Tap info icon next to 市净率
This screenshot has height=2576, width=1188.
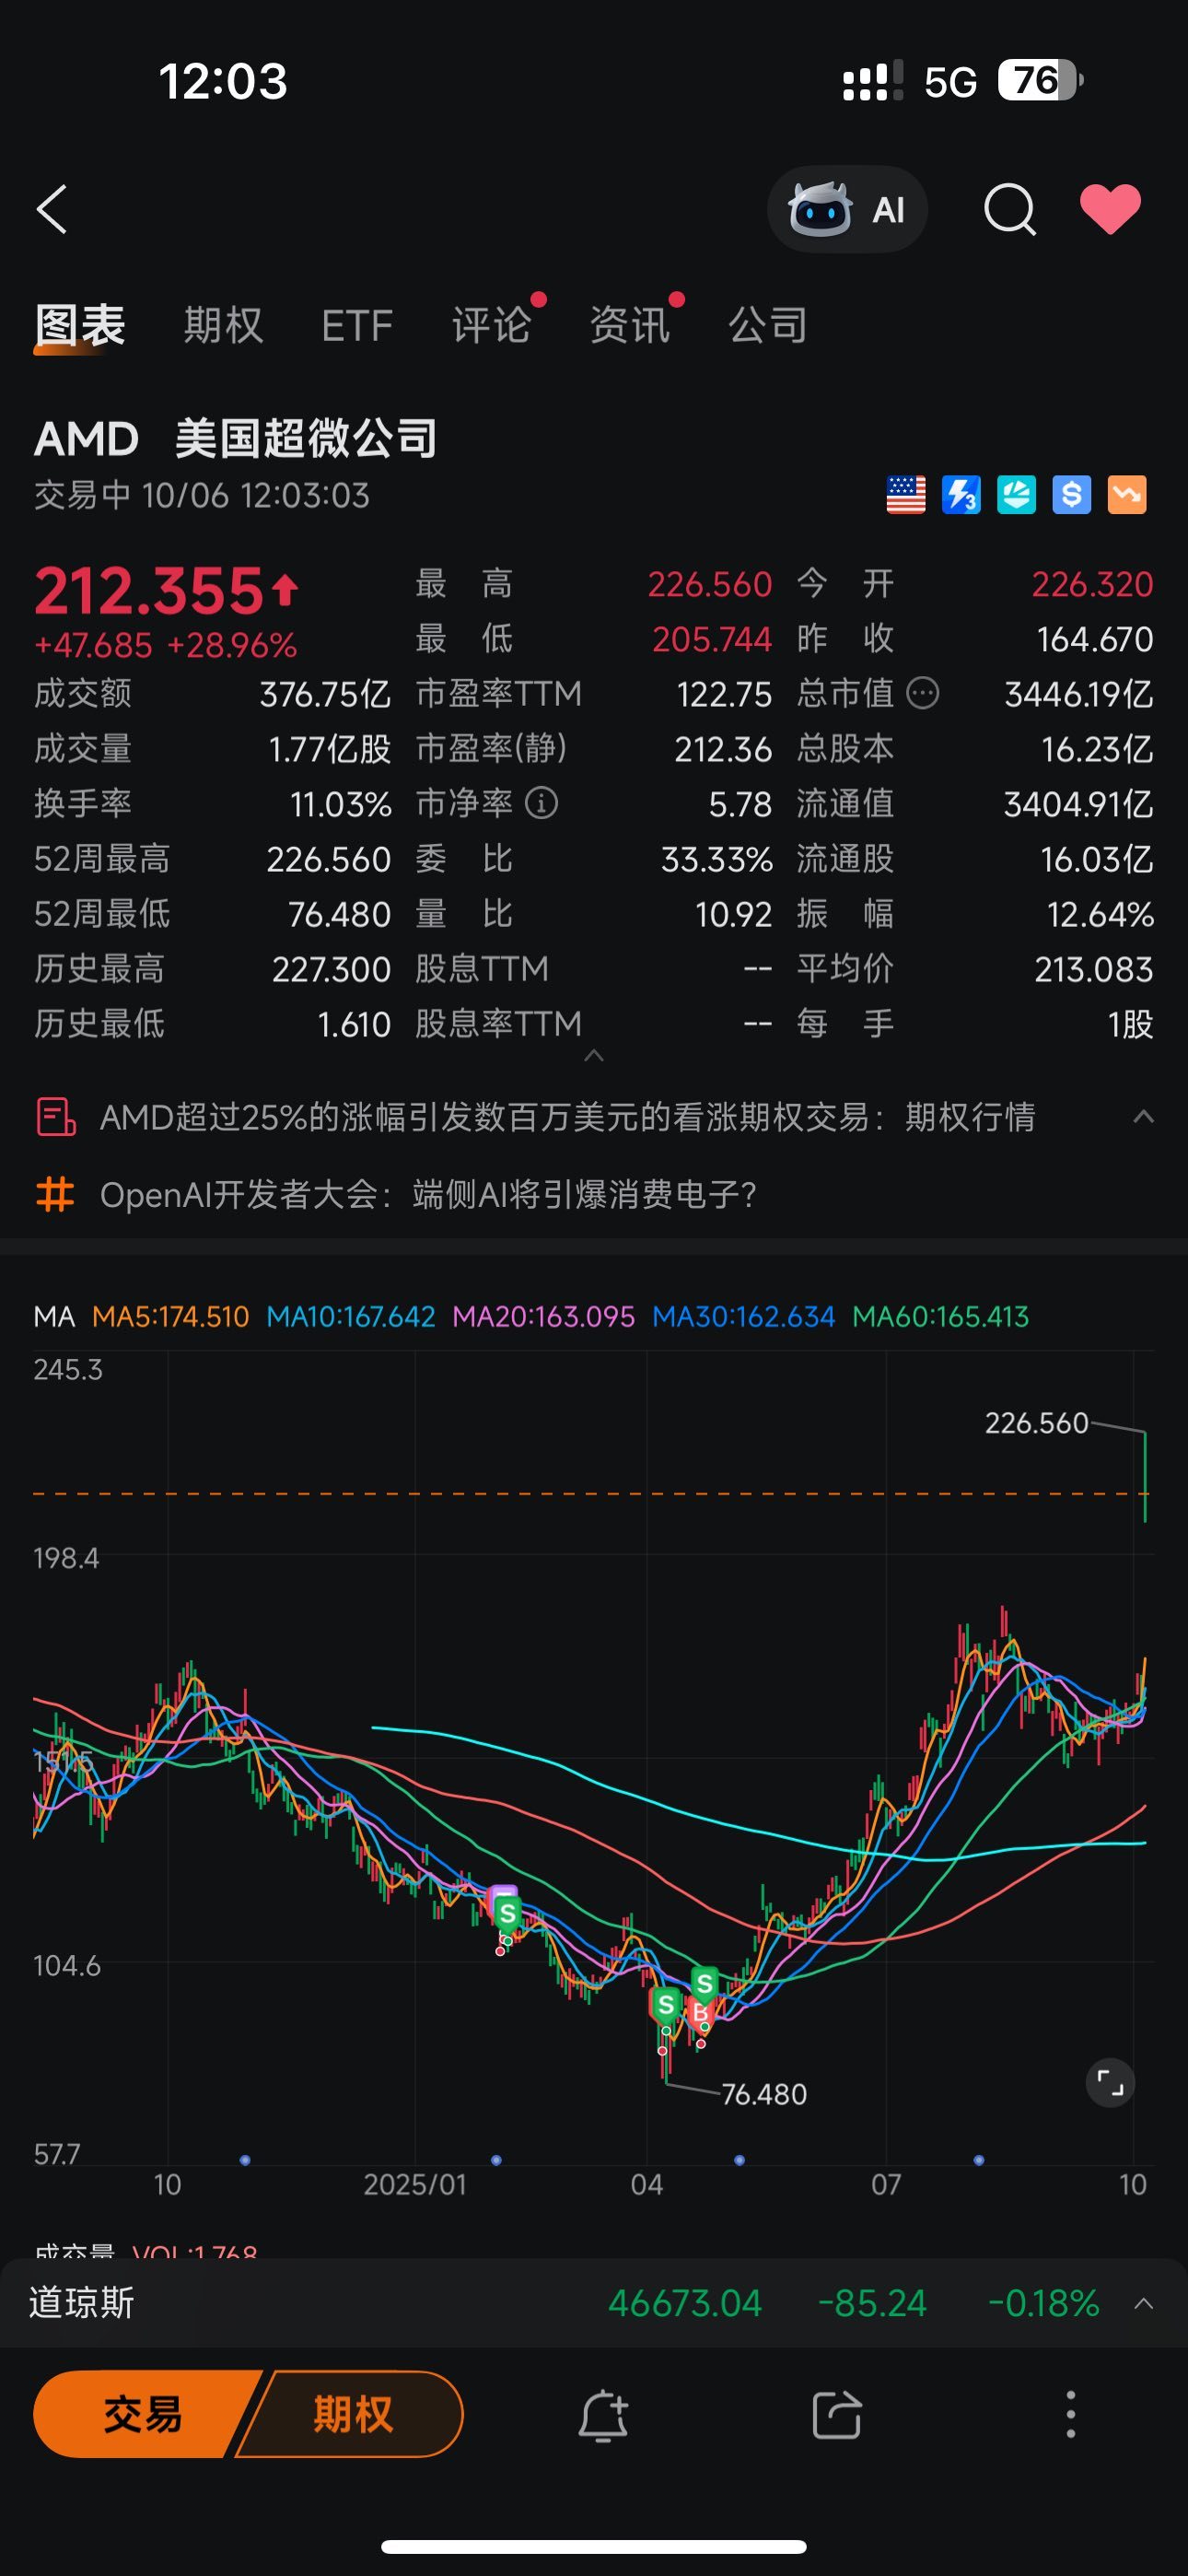point(542,803)
